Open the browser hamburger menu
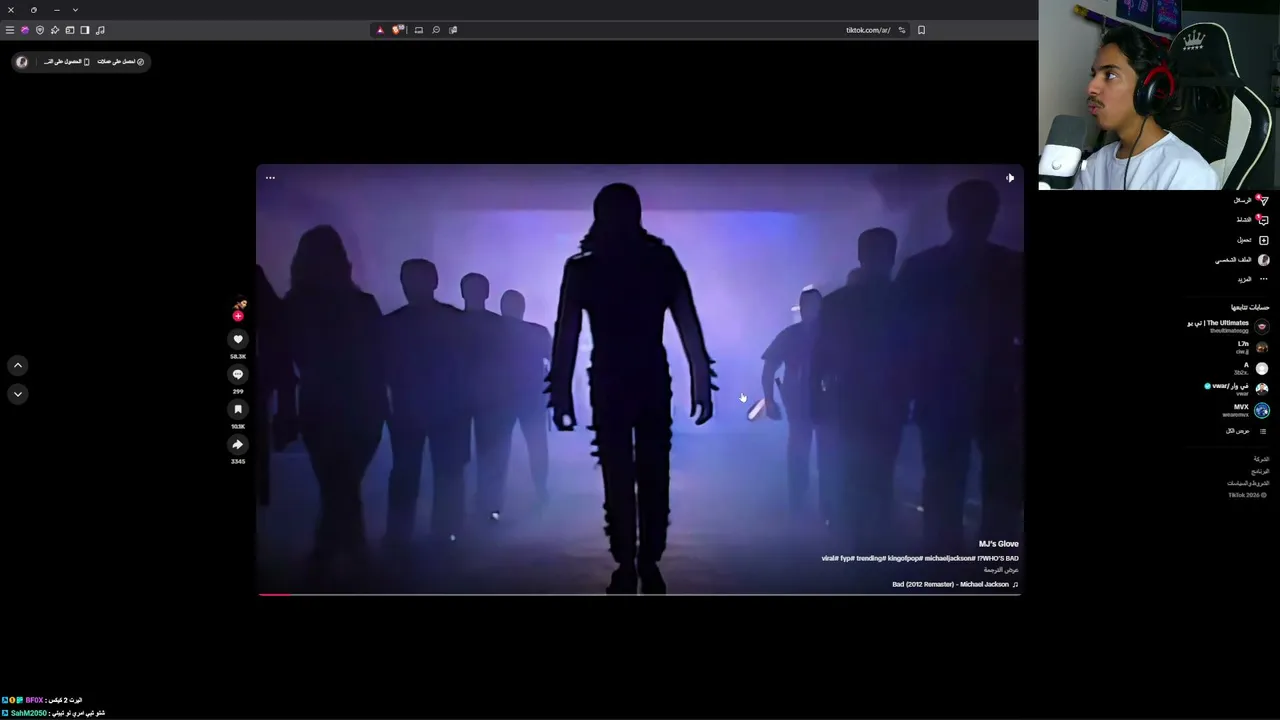The image size is (1280, 720). point(10,30)
